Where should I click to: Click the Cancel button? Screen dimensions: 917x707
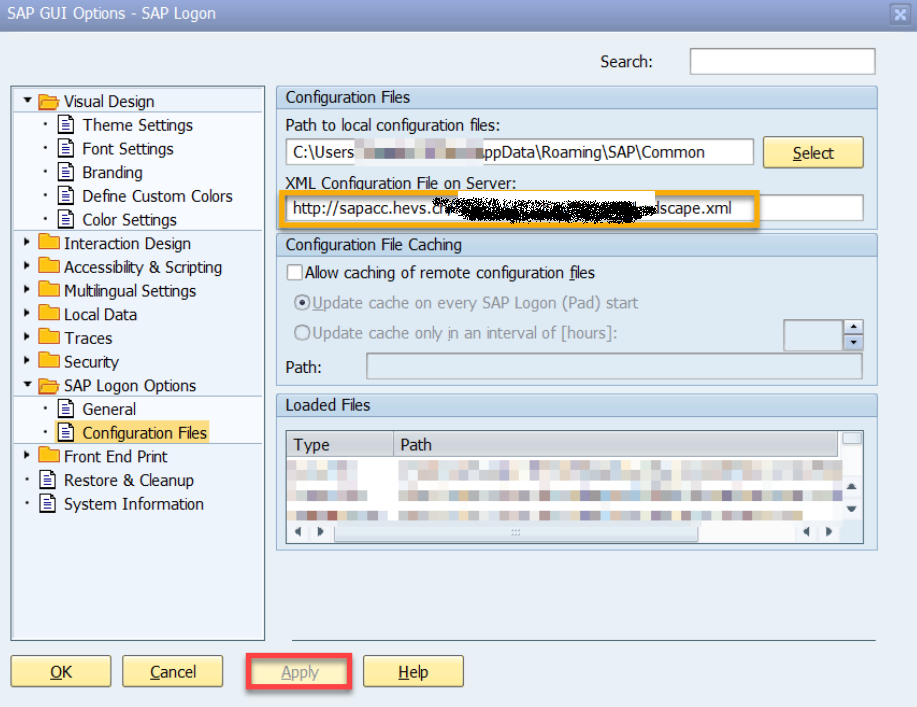pos(173,671)
